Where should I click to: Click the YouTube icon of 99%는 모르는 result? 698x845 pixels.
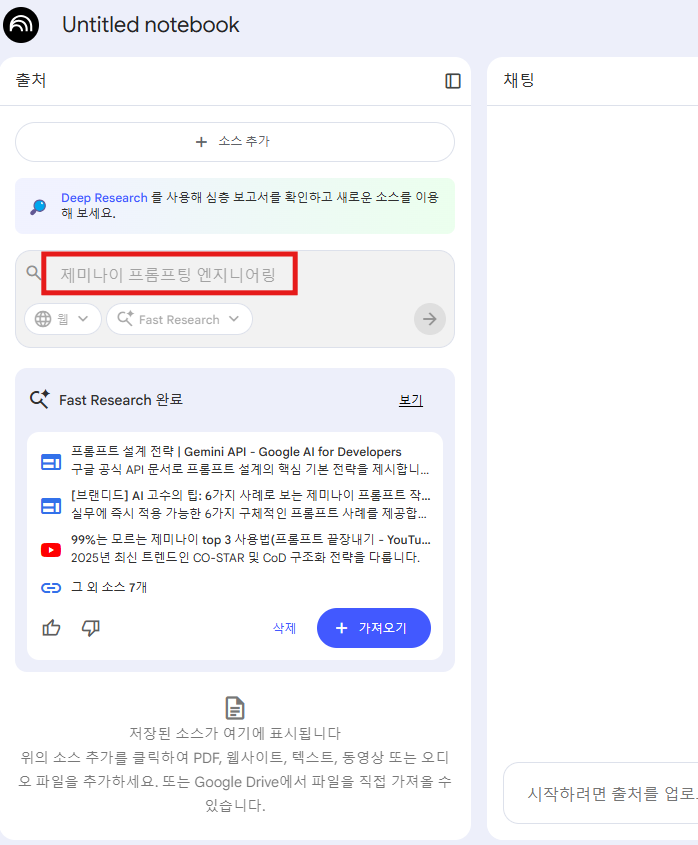pyautogui.click(x=51, y=550)
